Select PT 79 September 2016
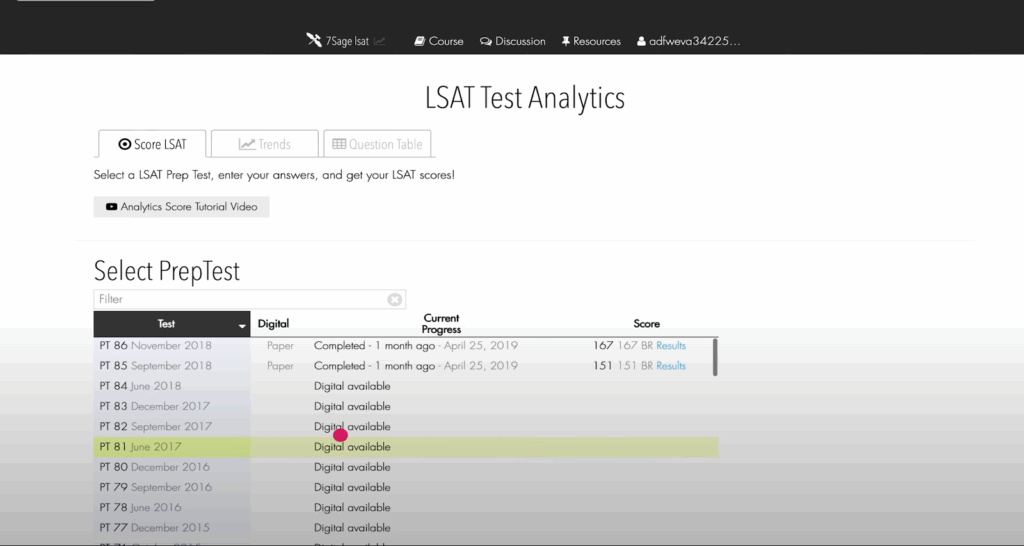Image resolution: width=1024 pixels, height=546 pixels. point(155,487)
